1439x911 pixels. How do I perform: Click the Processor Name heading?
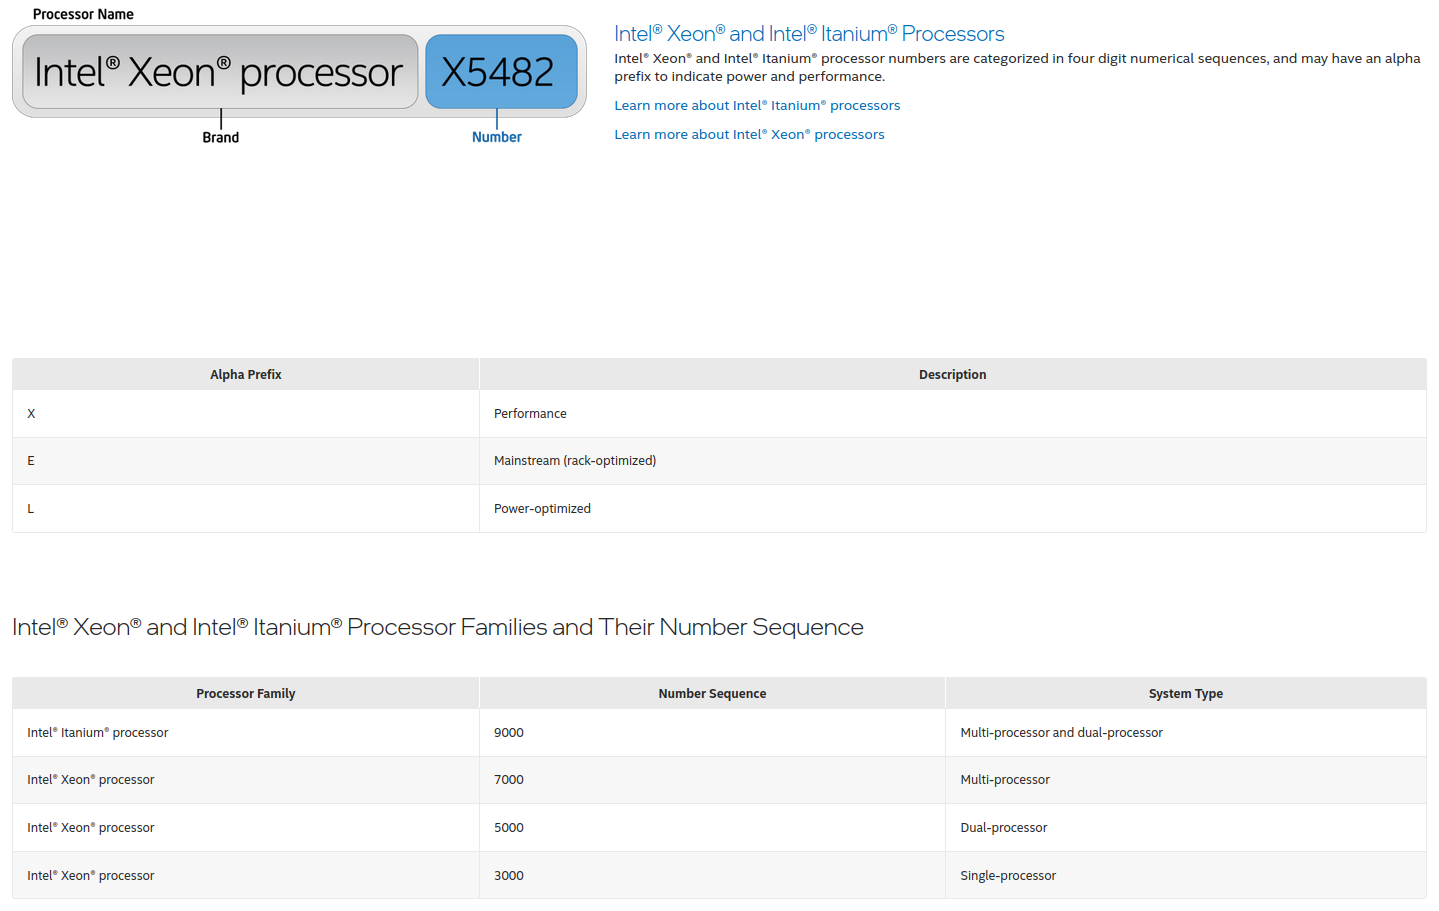tap(83, 14)
